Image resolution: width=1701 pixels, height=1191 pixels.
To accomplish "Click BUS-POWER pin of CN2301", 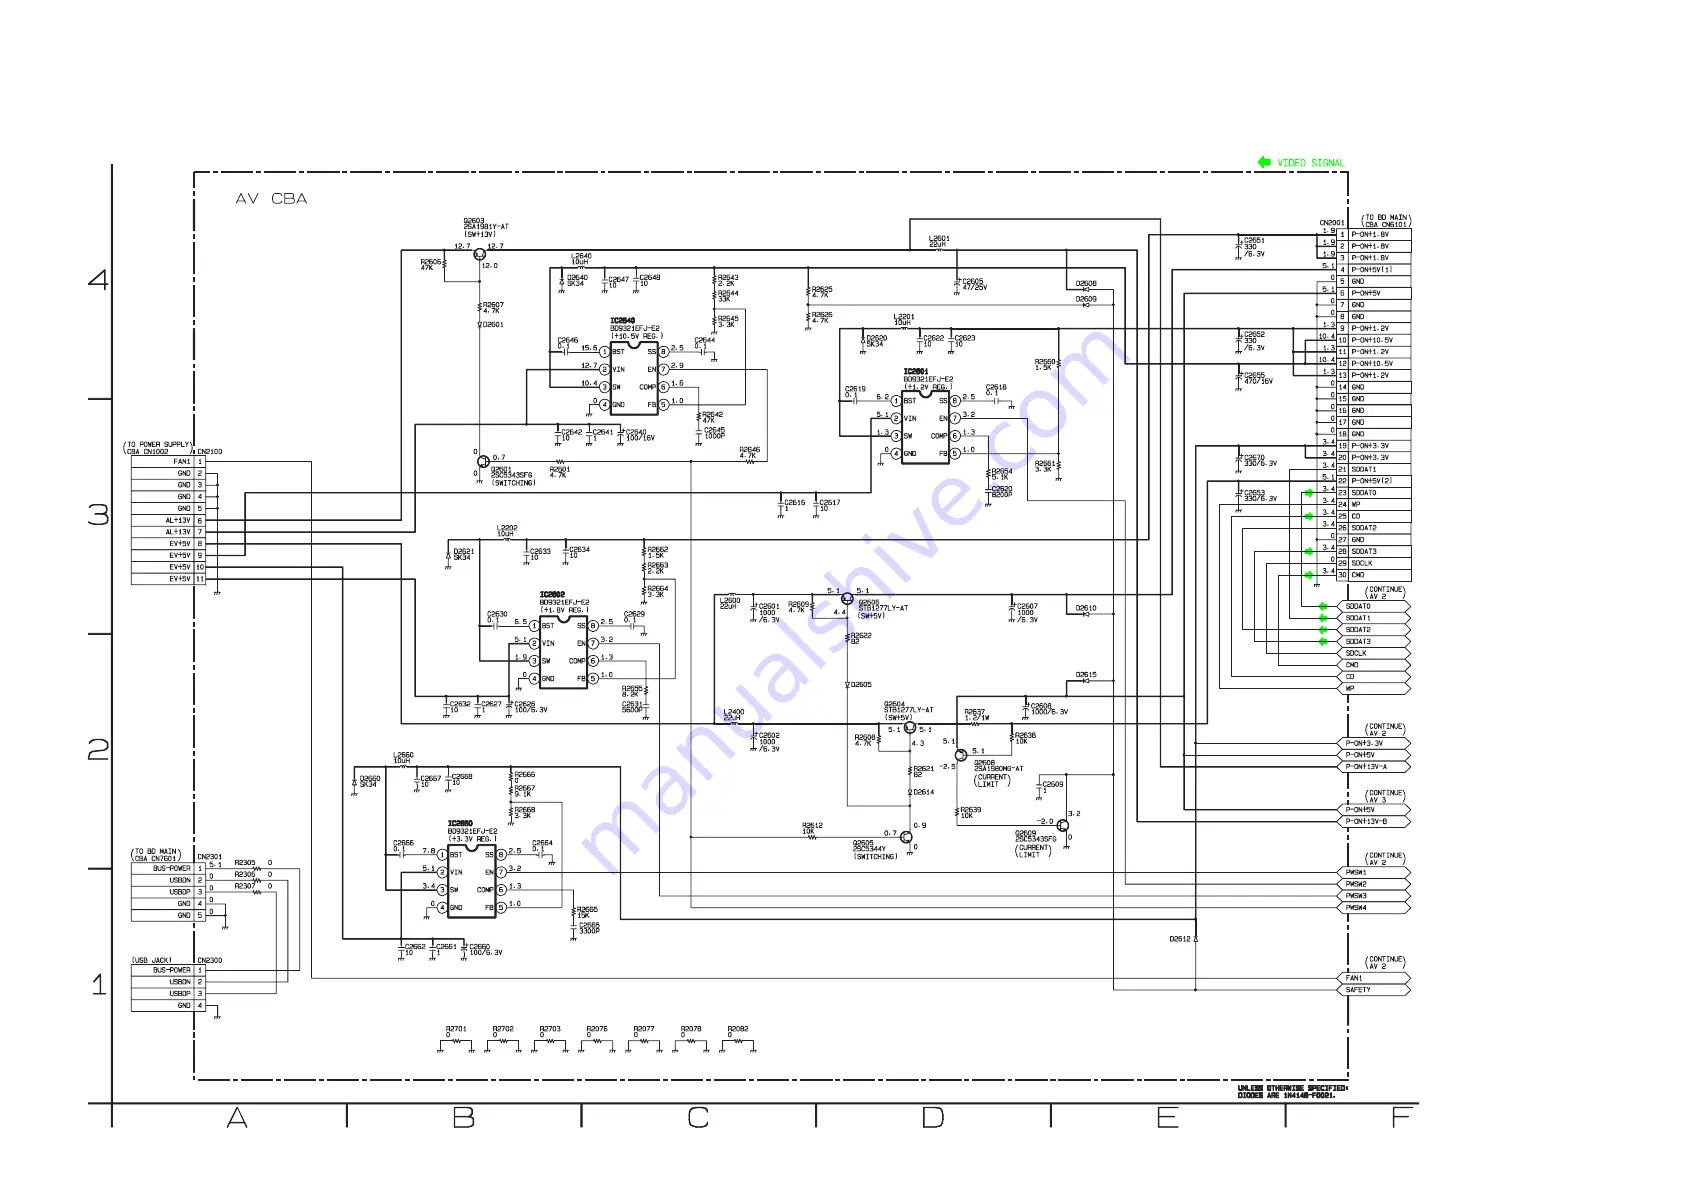I will tap(168, 868).
